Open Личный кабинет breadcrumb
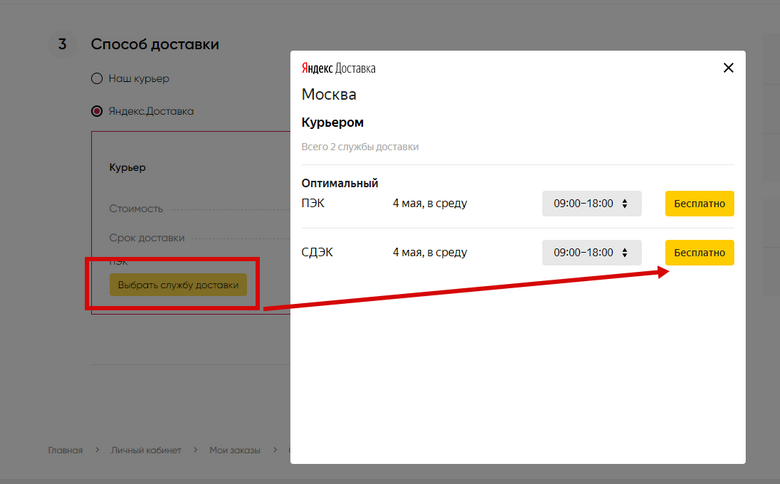780x484 pixels. pyautogui.click(x=146, y=450)
